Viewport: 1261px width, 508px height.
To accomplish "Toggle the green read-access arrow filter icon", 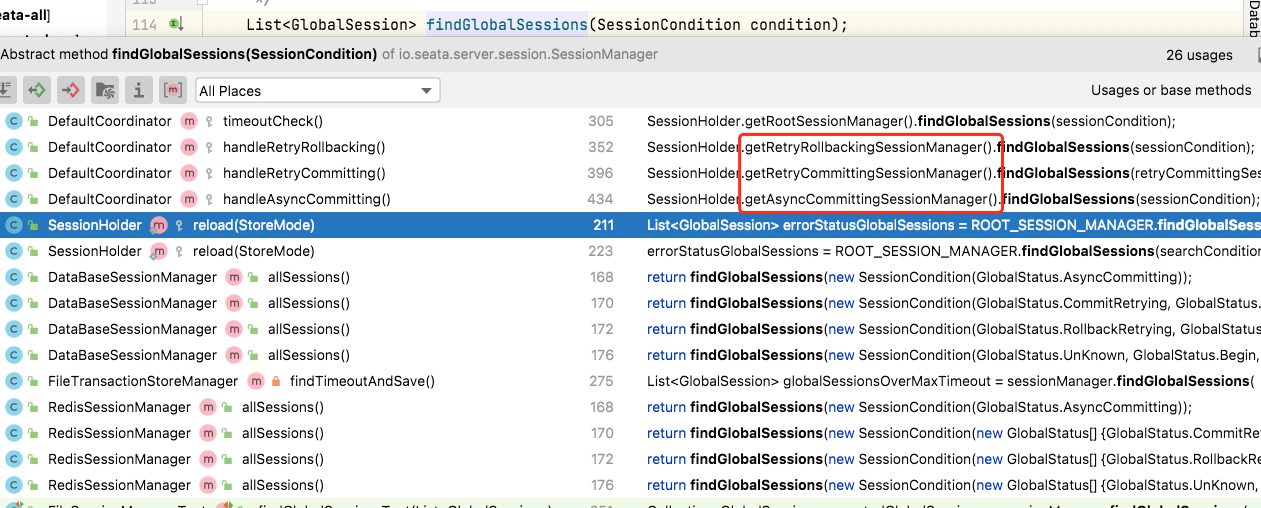I will coord(37,90).
